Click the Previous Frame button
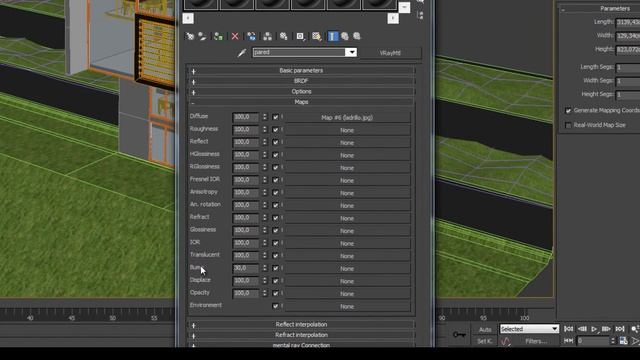The width and height of the screenshot is (640, 360). point(582,329)
